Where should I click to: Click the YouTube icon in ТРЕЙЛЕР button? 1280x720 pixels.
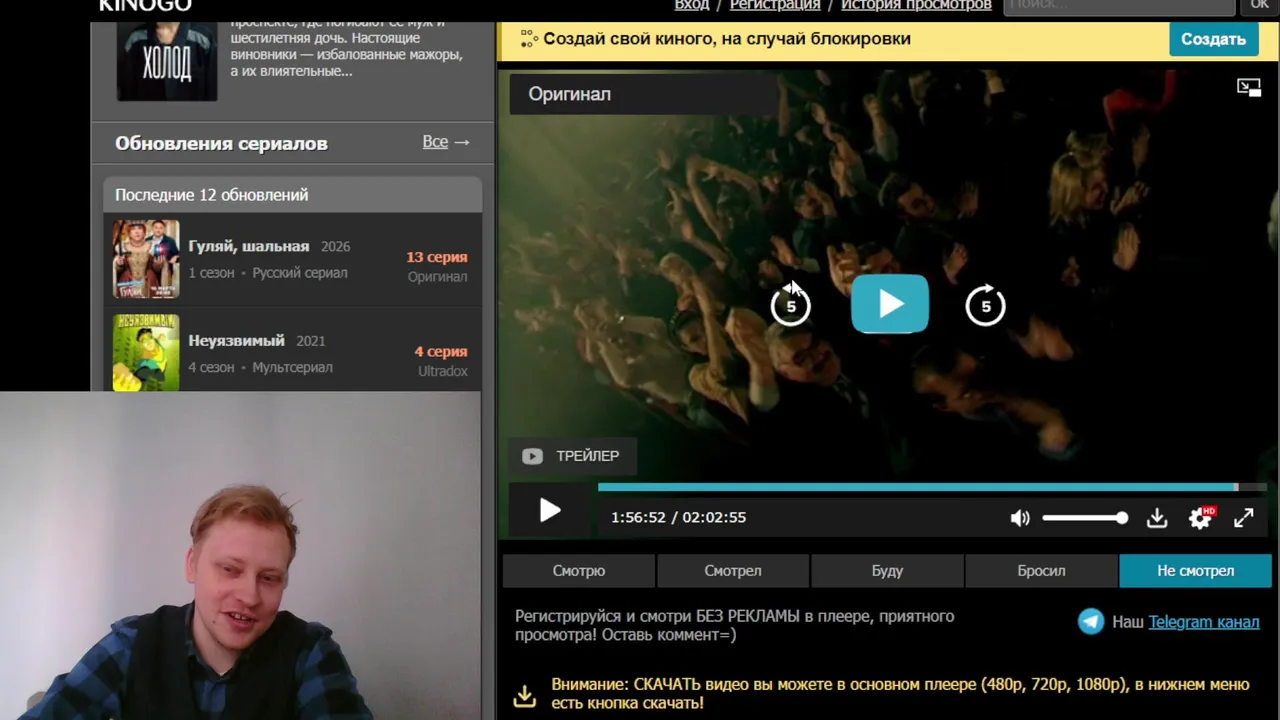[532, 456]
